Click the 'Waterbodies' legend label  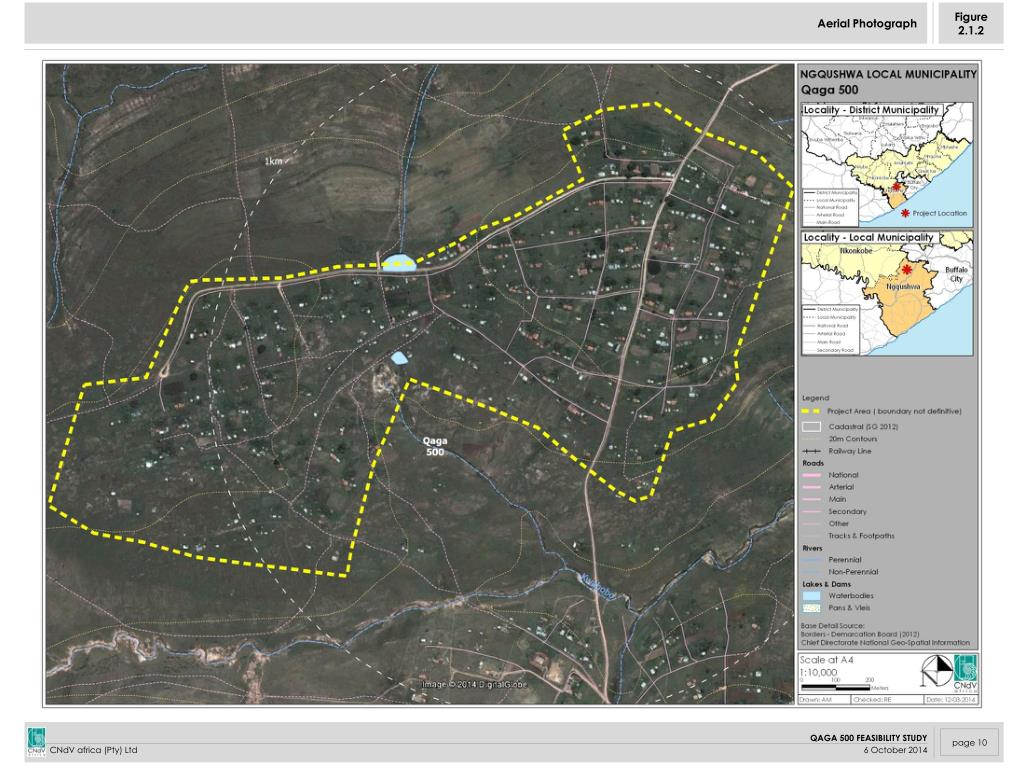coord(851,596)
